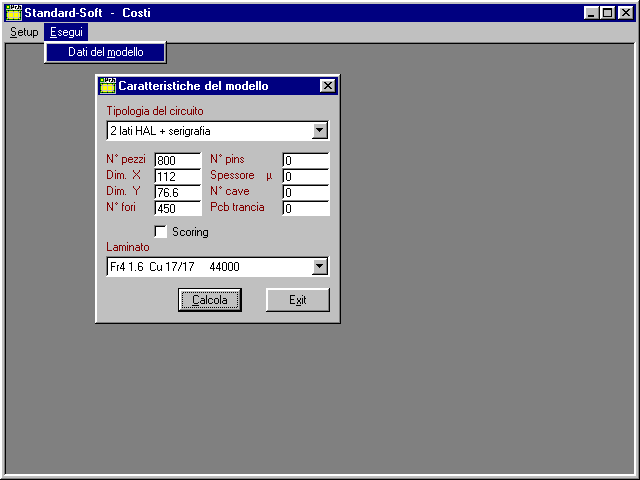The image size is (640, 480).
Task: Open the Setup menu
Action: click(x=24, y=32)
